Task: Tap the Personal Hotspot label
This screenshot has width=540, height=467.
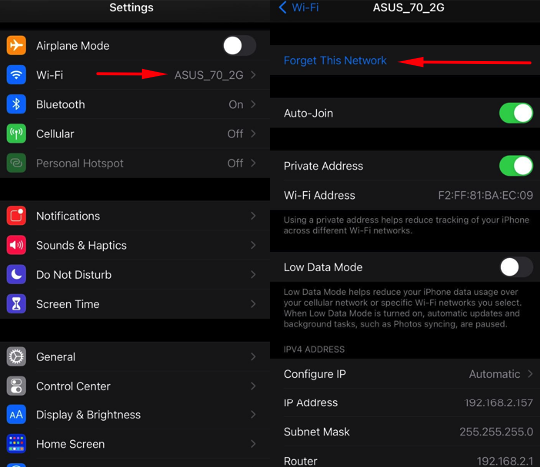Action: pos(80,163)
